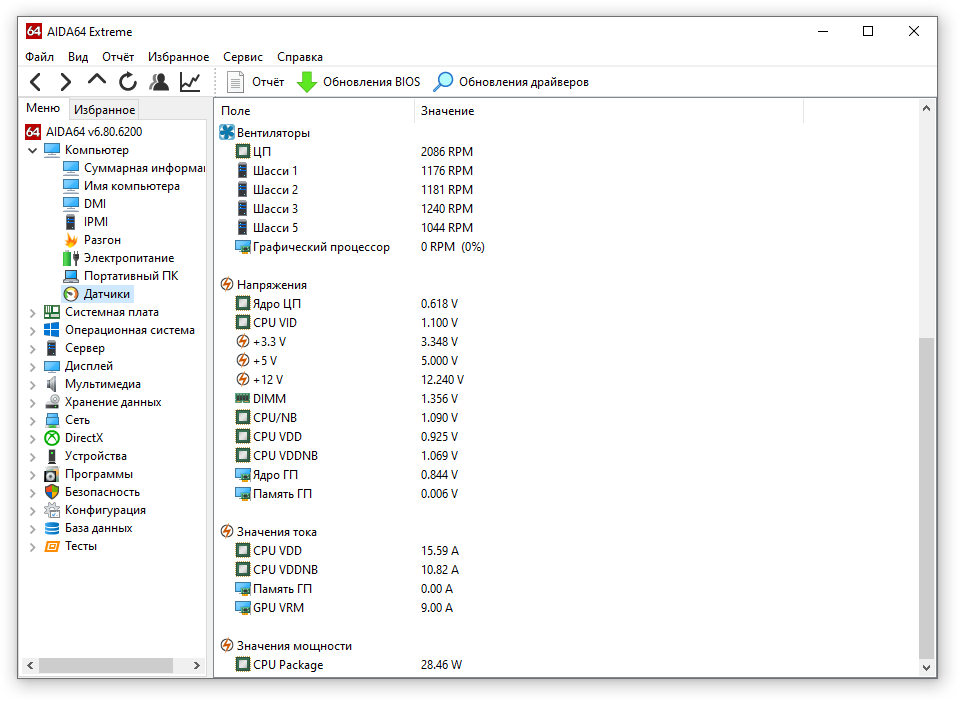The height and width of the screenshot is (701, 959).
Task: Click the Устройства device icon
Action: click(51, 456)
